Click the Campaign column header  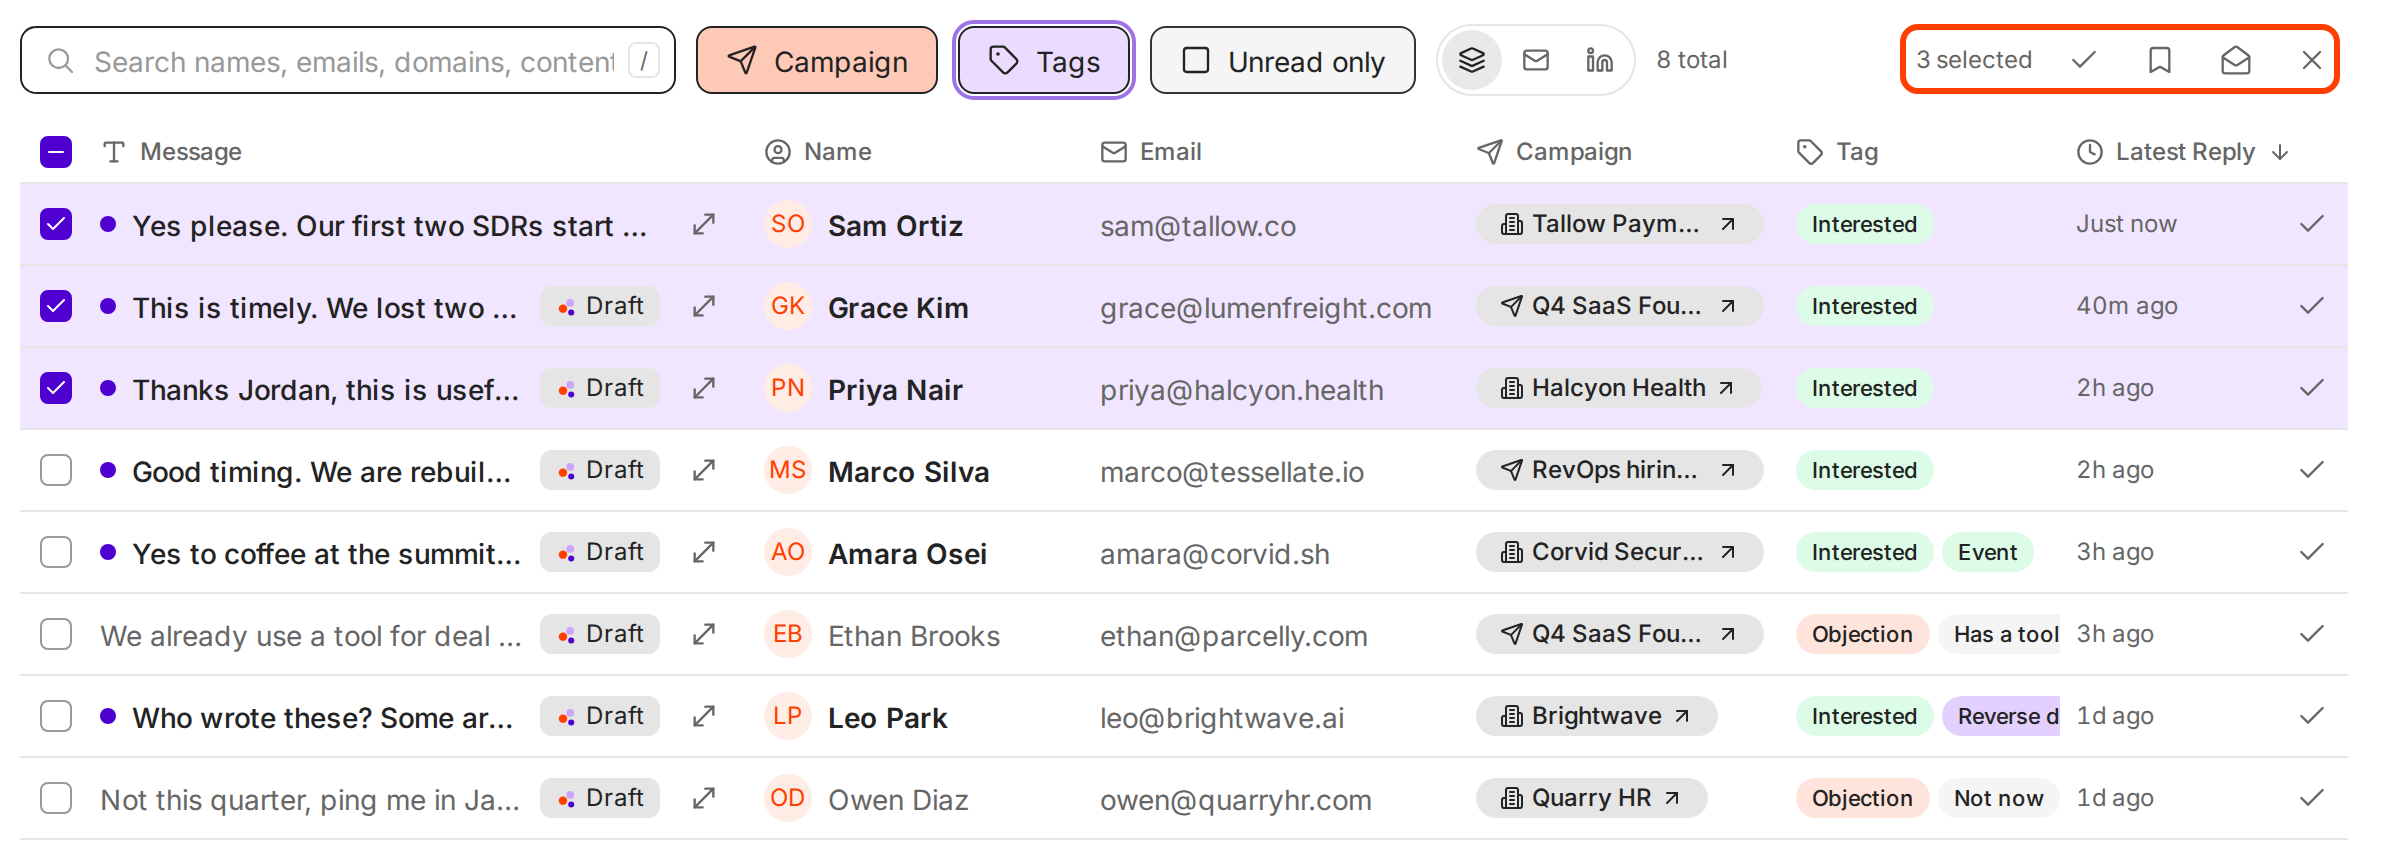point(1554,152)
